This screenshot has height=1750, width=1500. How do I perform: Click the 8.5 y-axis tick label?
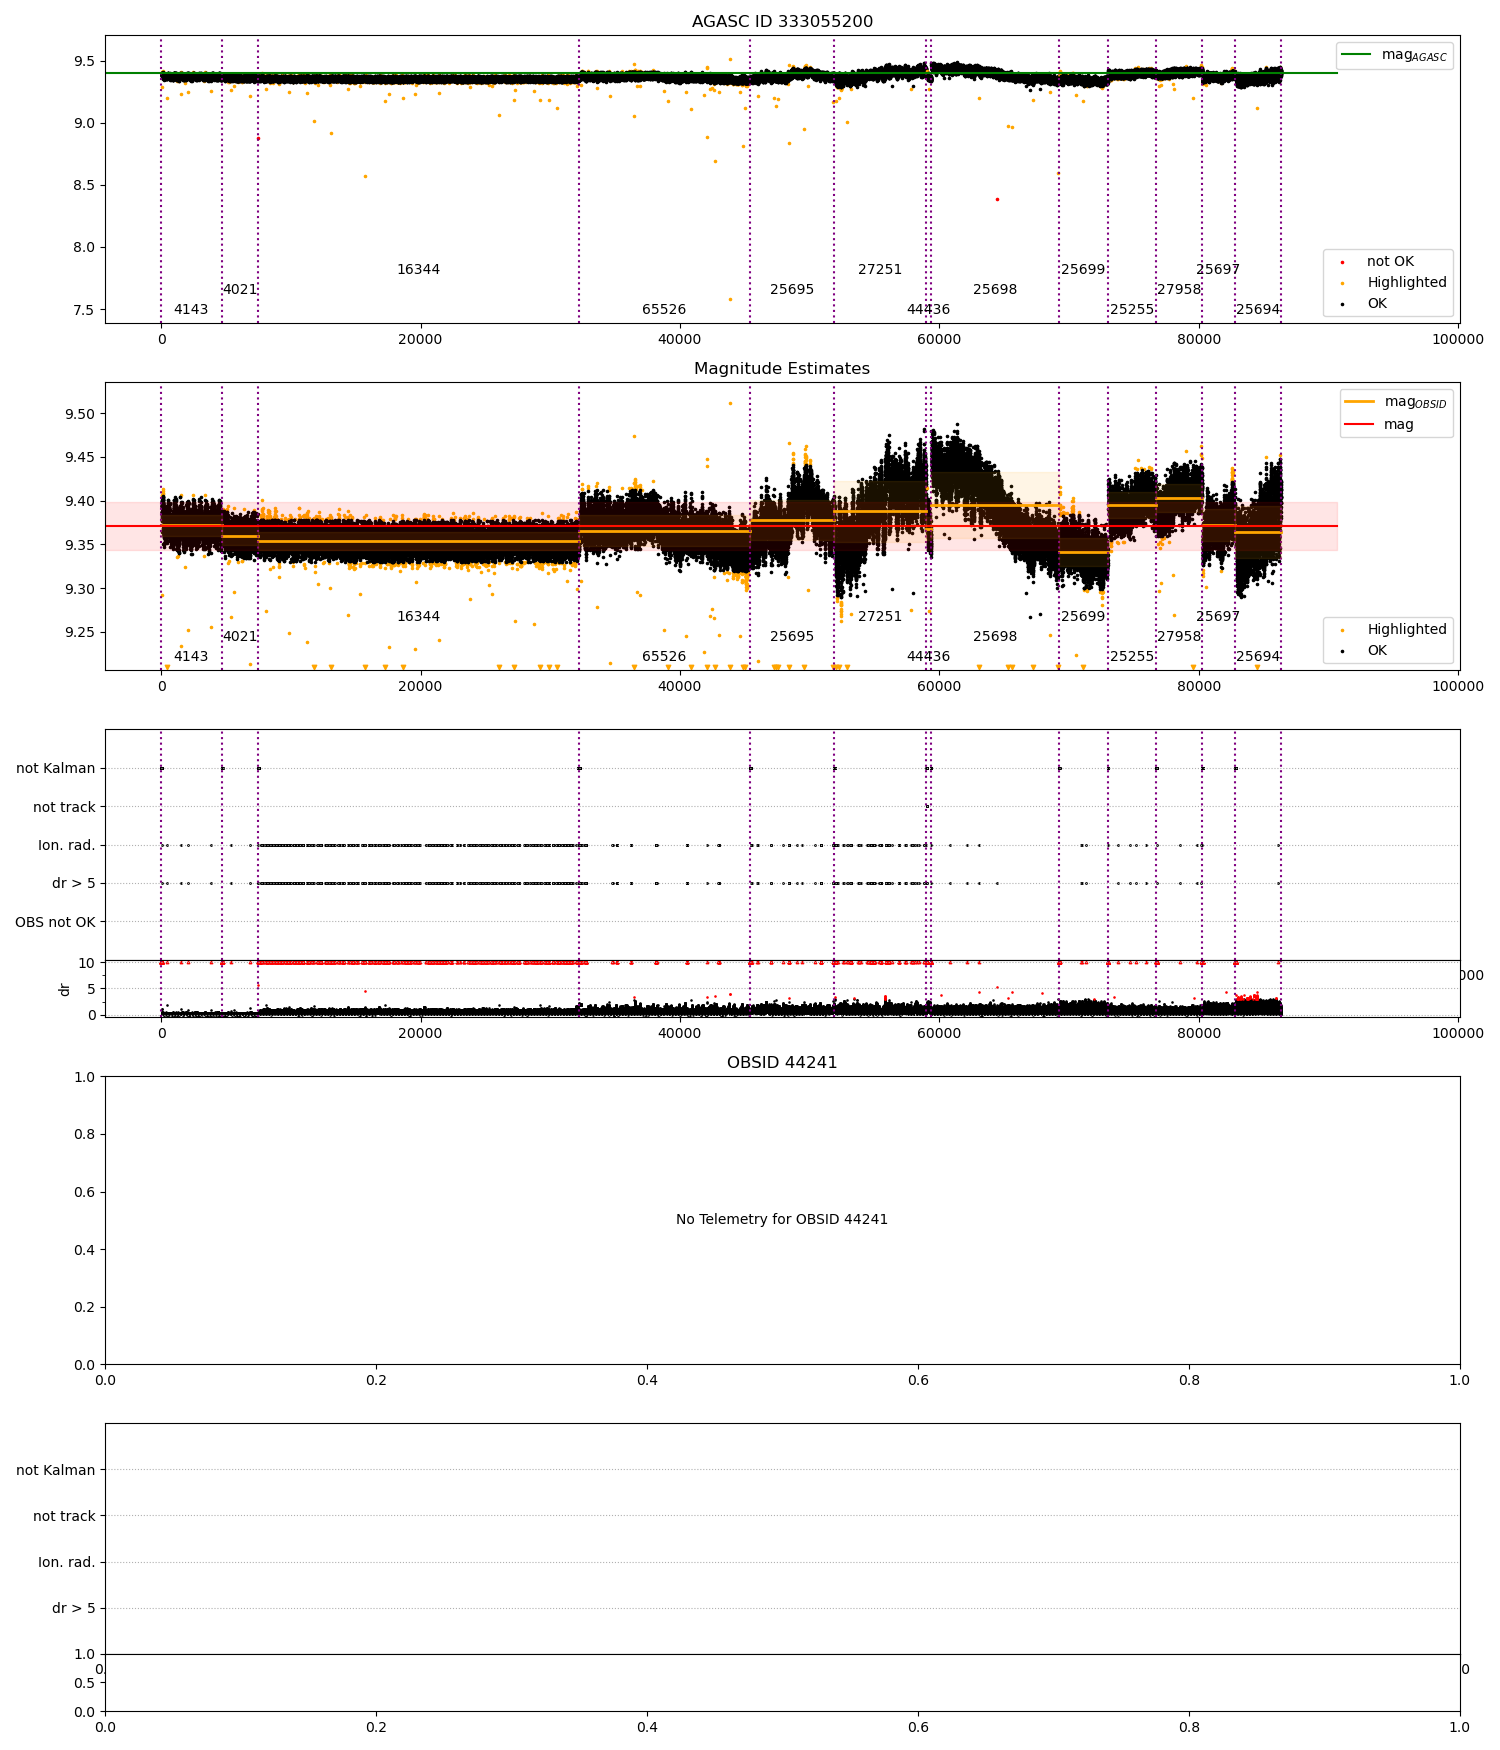tap(82, 185)
